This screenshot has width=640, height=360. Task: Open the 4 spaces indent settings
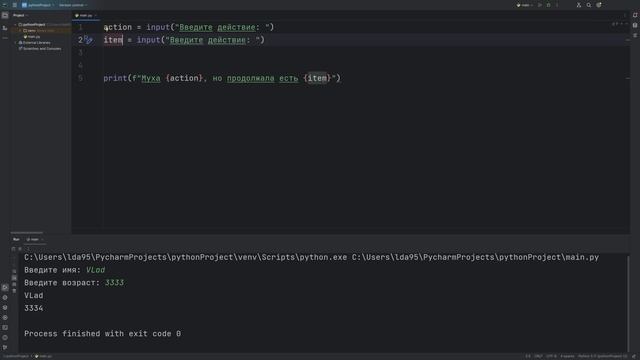[567, 356]
